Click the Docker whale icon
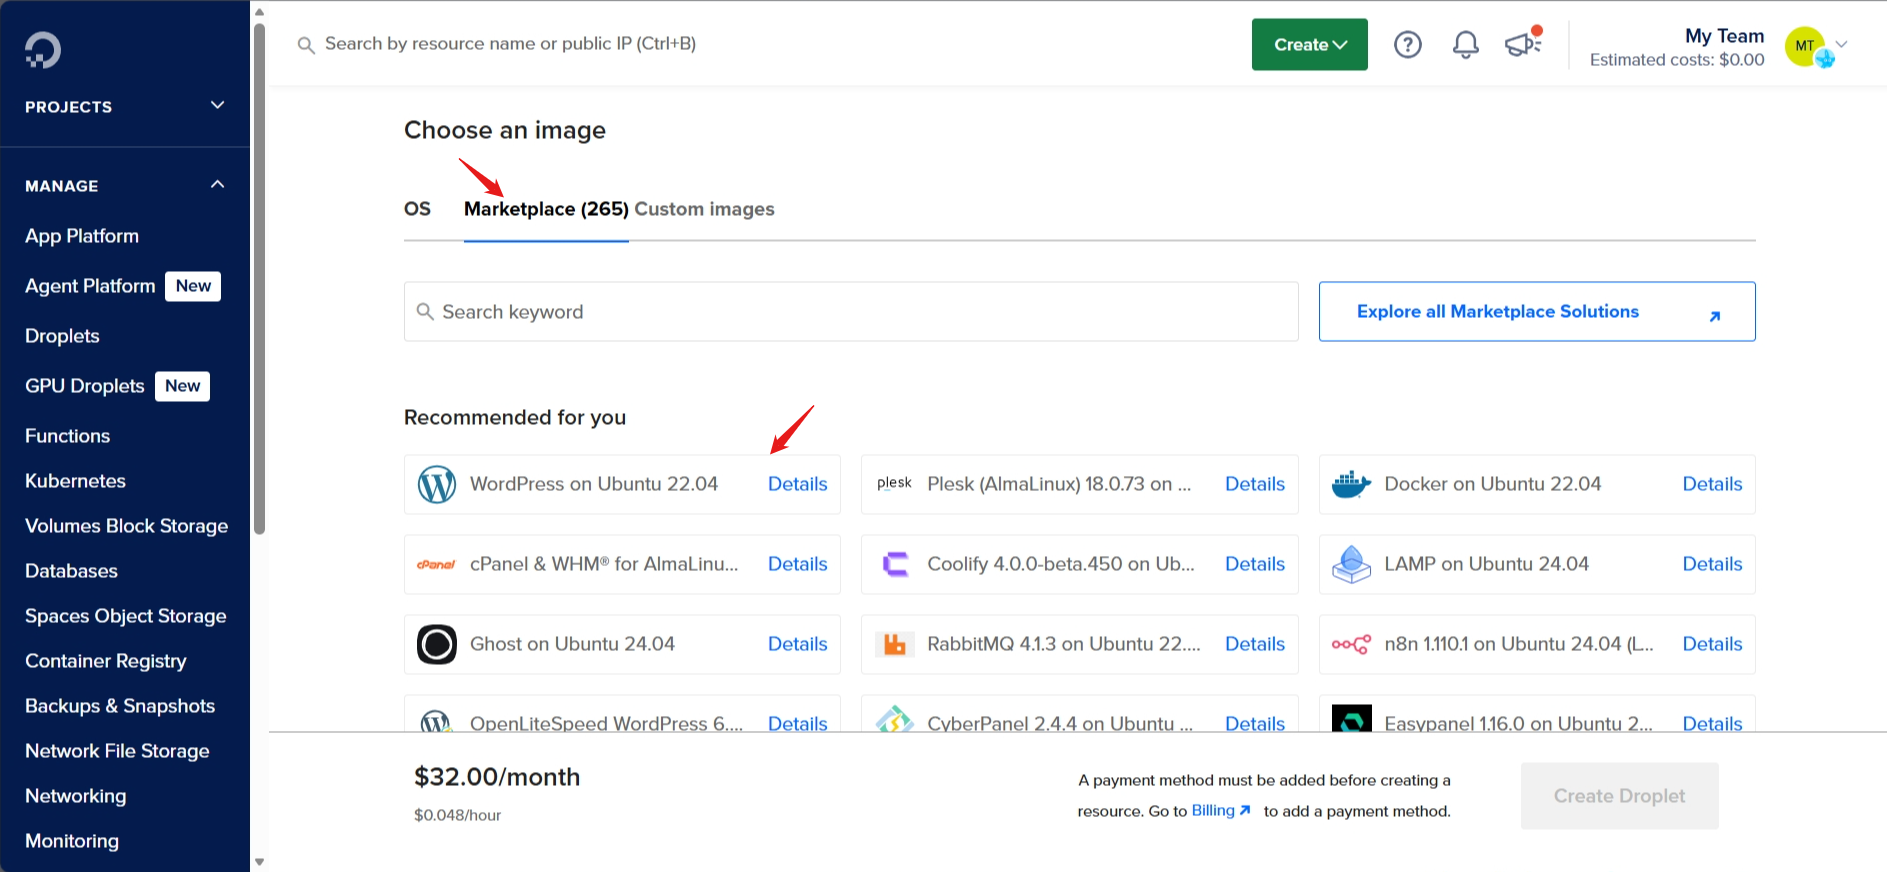1887x872 pixels. click(1351, 484)
